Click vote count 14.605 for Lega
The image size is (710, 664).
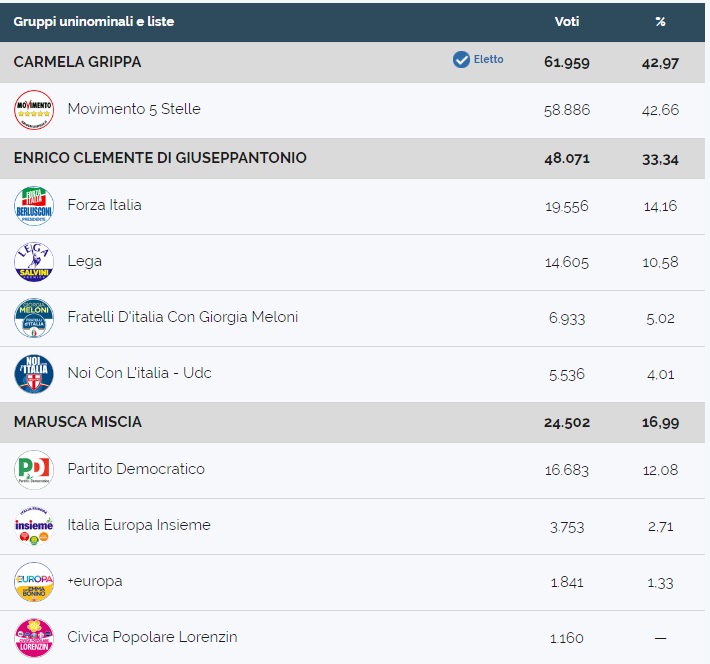tap(567, 262)
